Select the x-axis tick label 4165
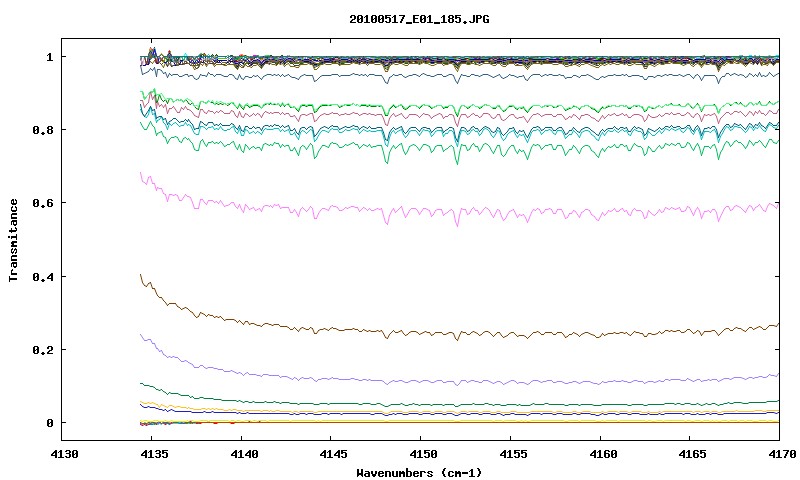800x480 pixels. pos(693,454)
